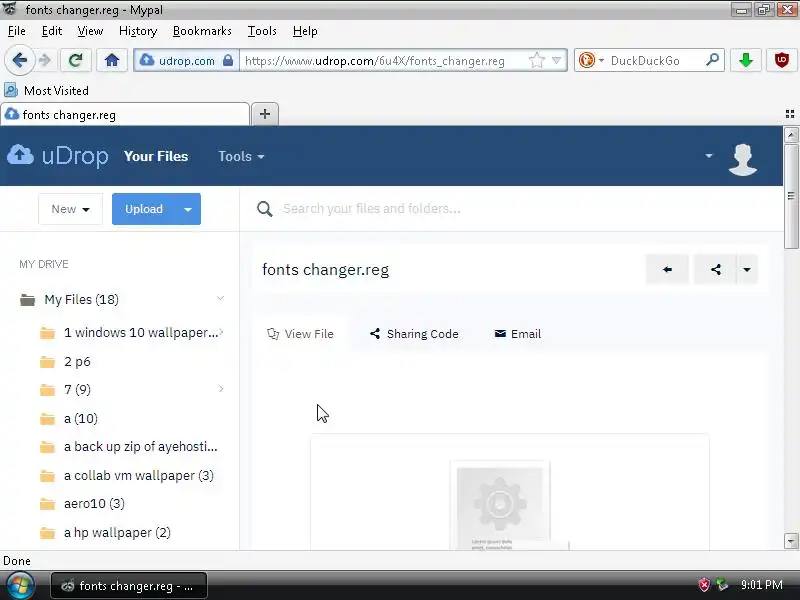Click the Upload button
800x600 pixels.
(144, 209)
